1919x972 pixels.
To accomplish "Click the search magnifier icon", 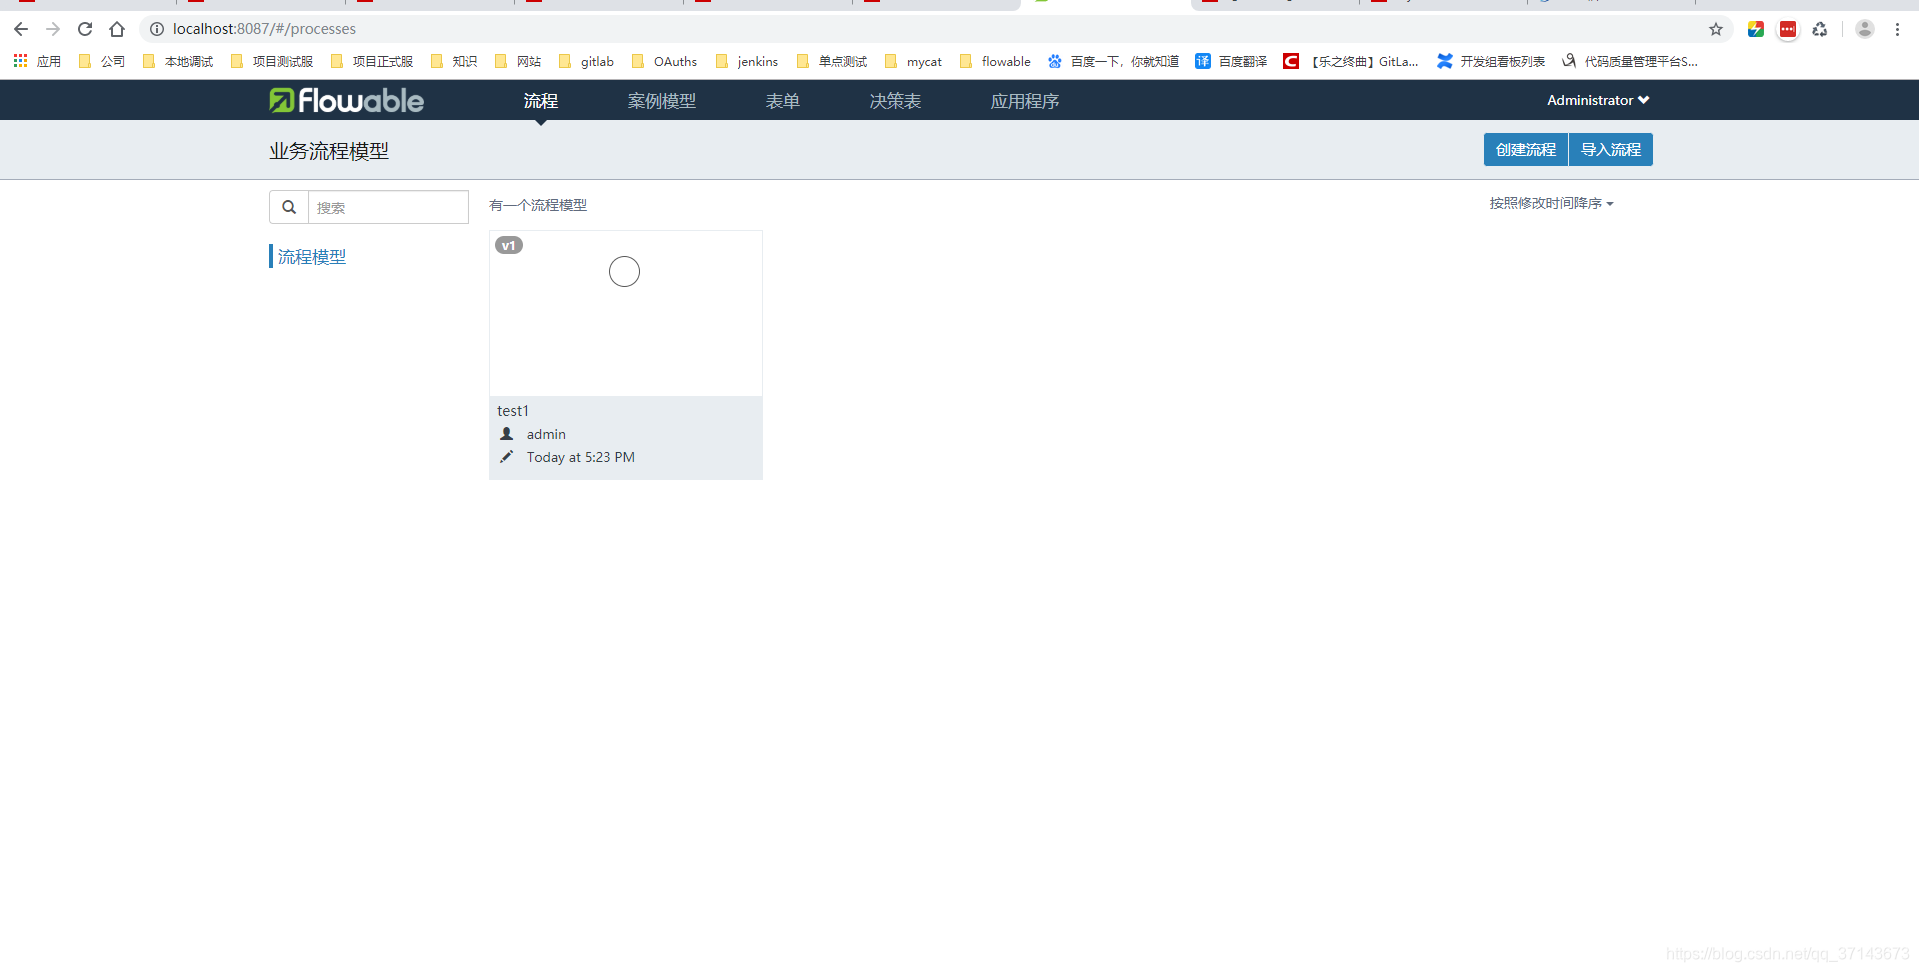I will [289, 207].
